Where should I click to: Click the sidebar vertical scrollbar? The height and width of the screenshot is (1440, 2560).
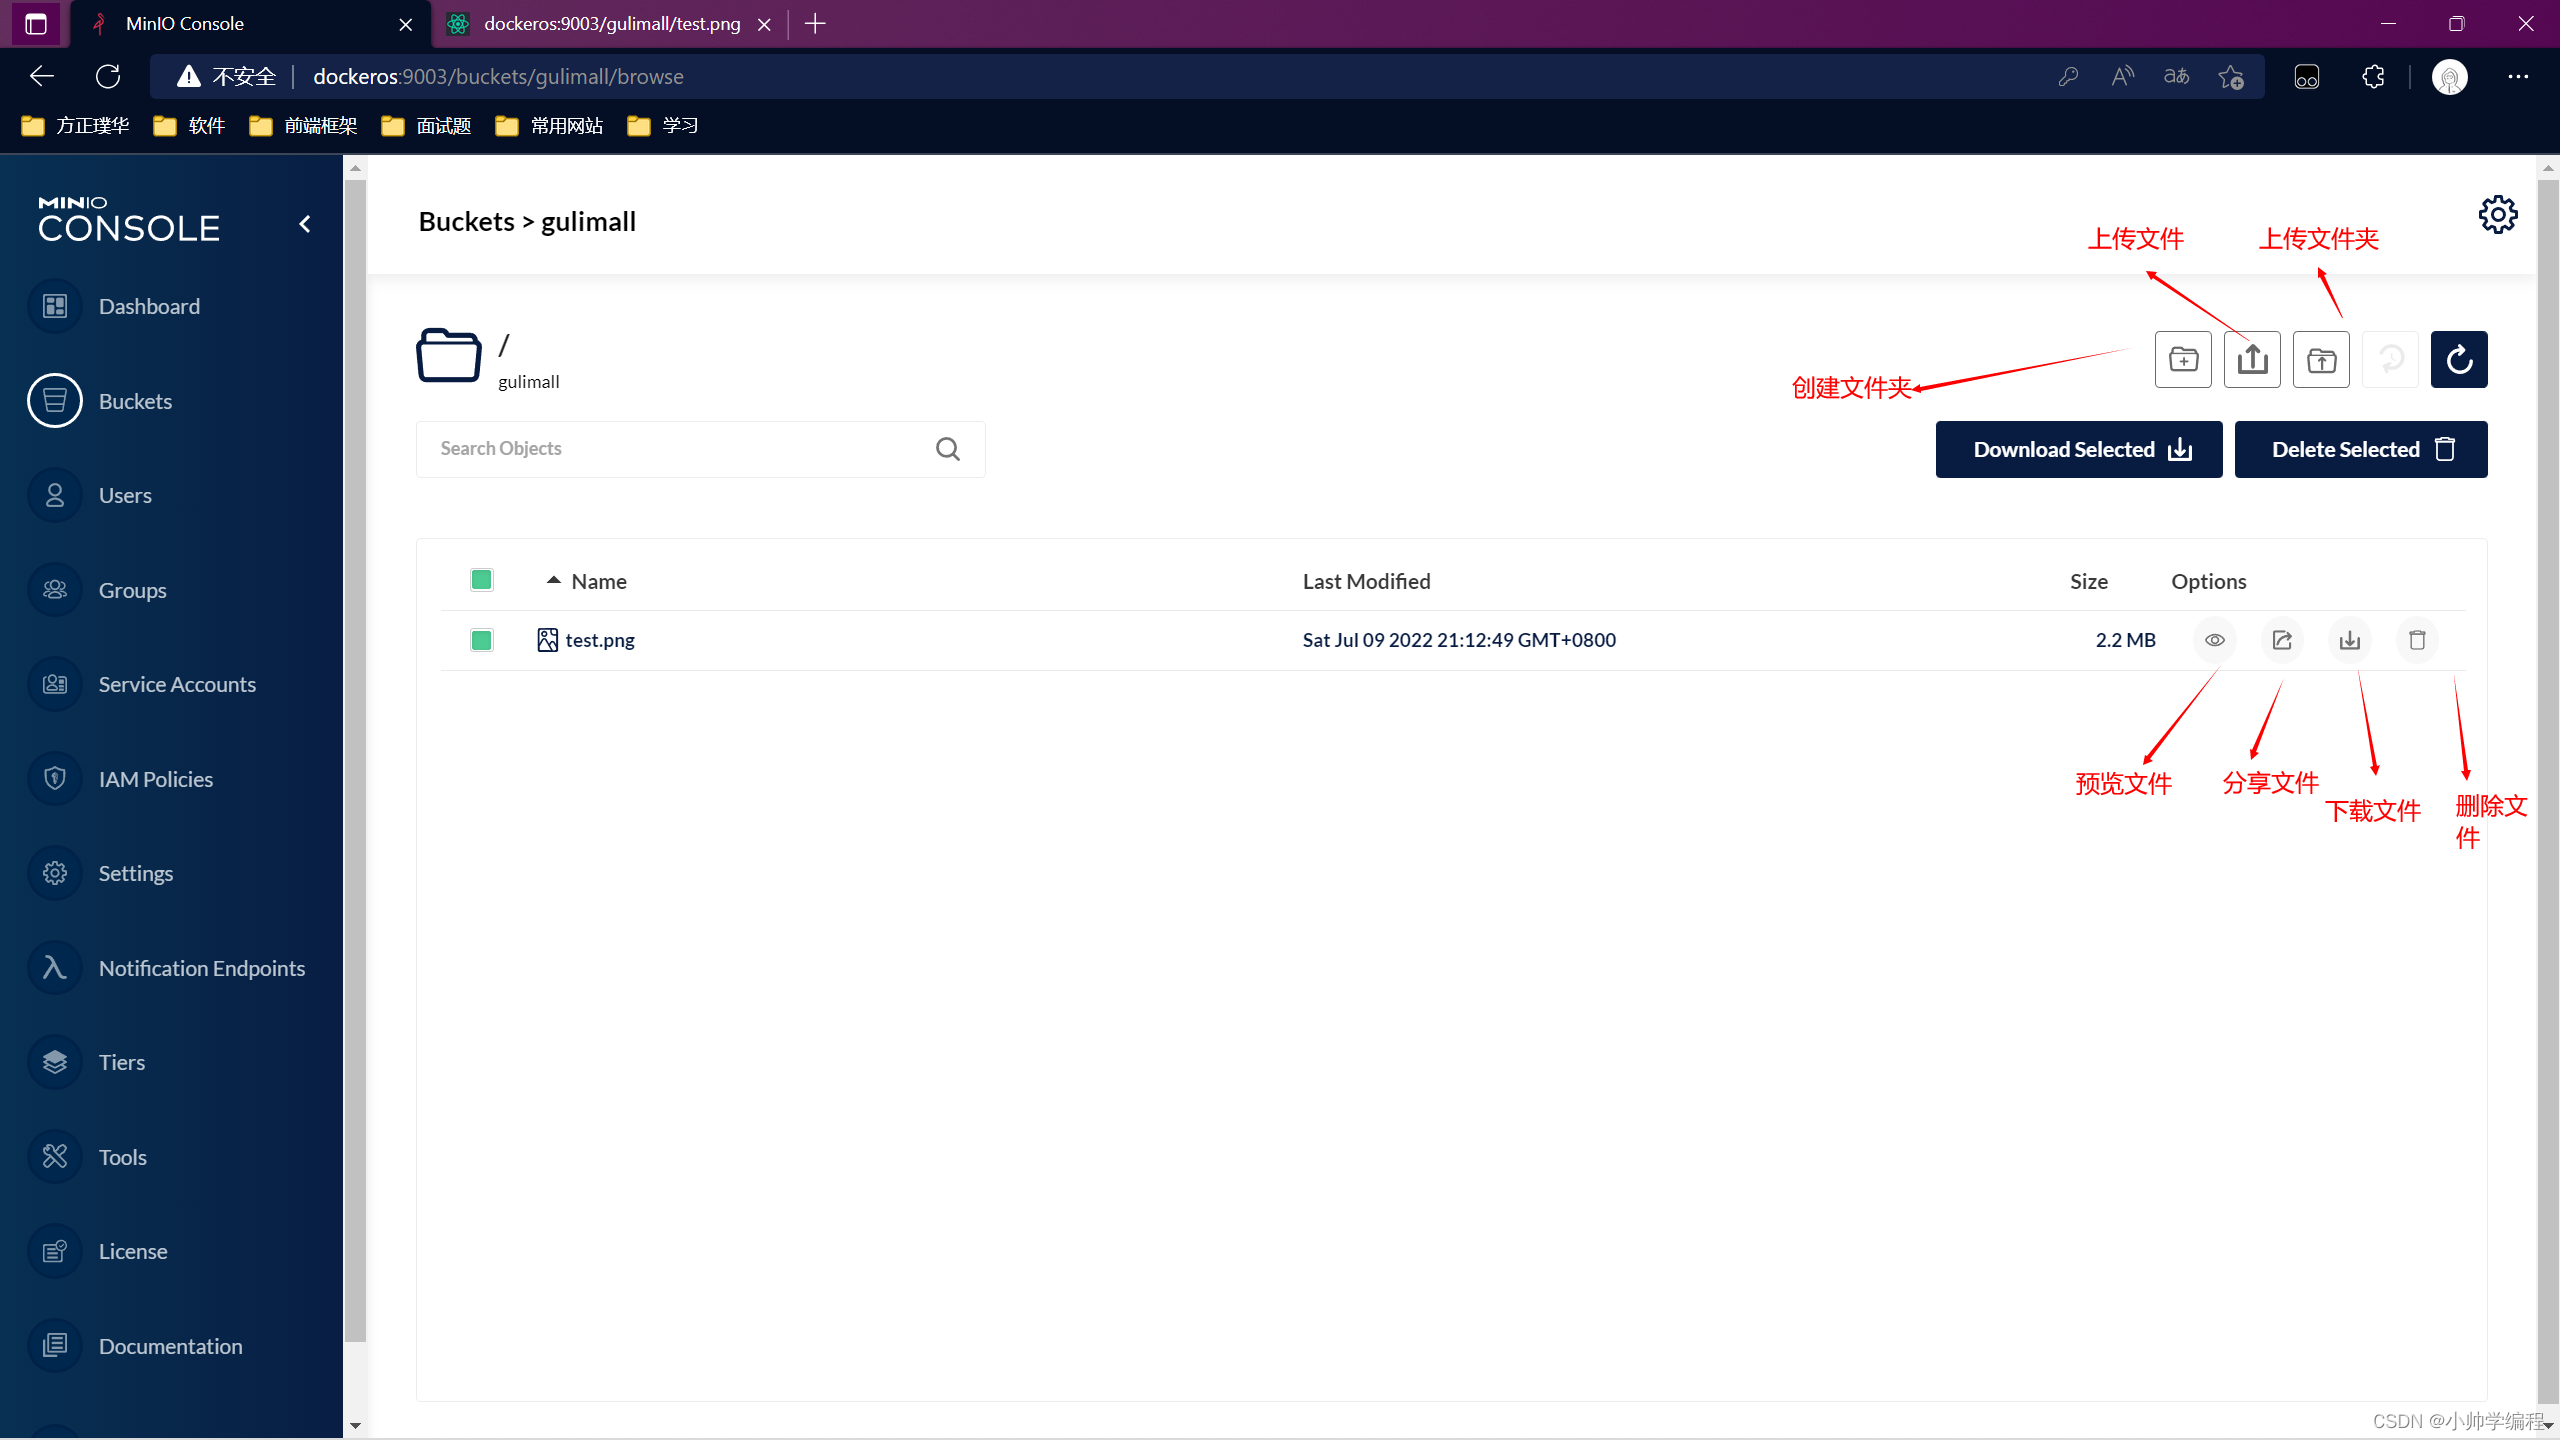point(355,760)
